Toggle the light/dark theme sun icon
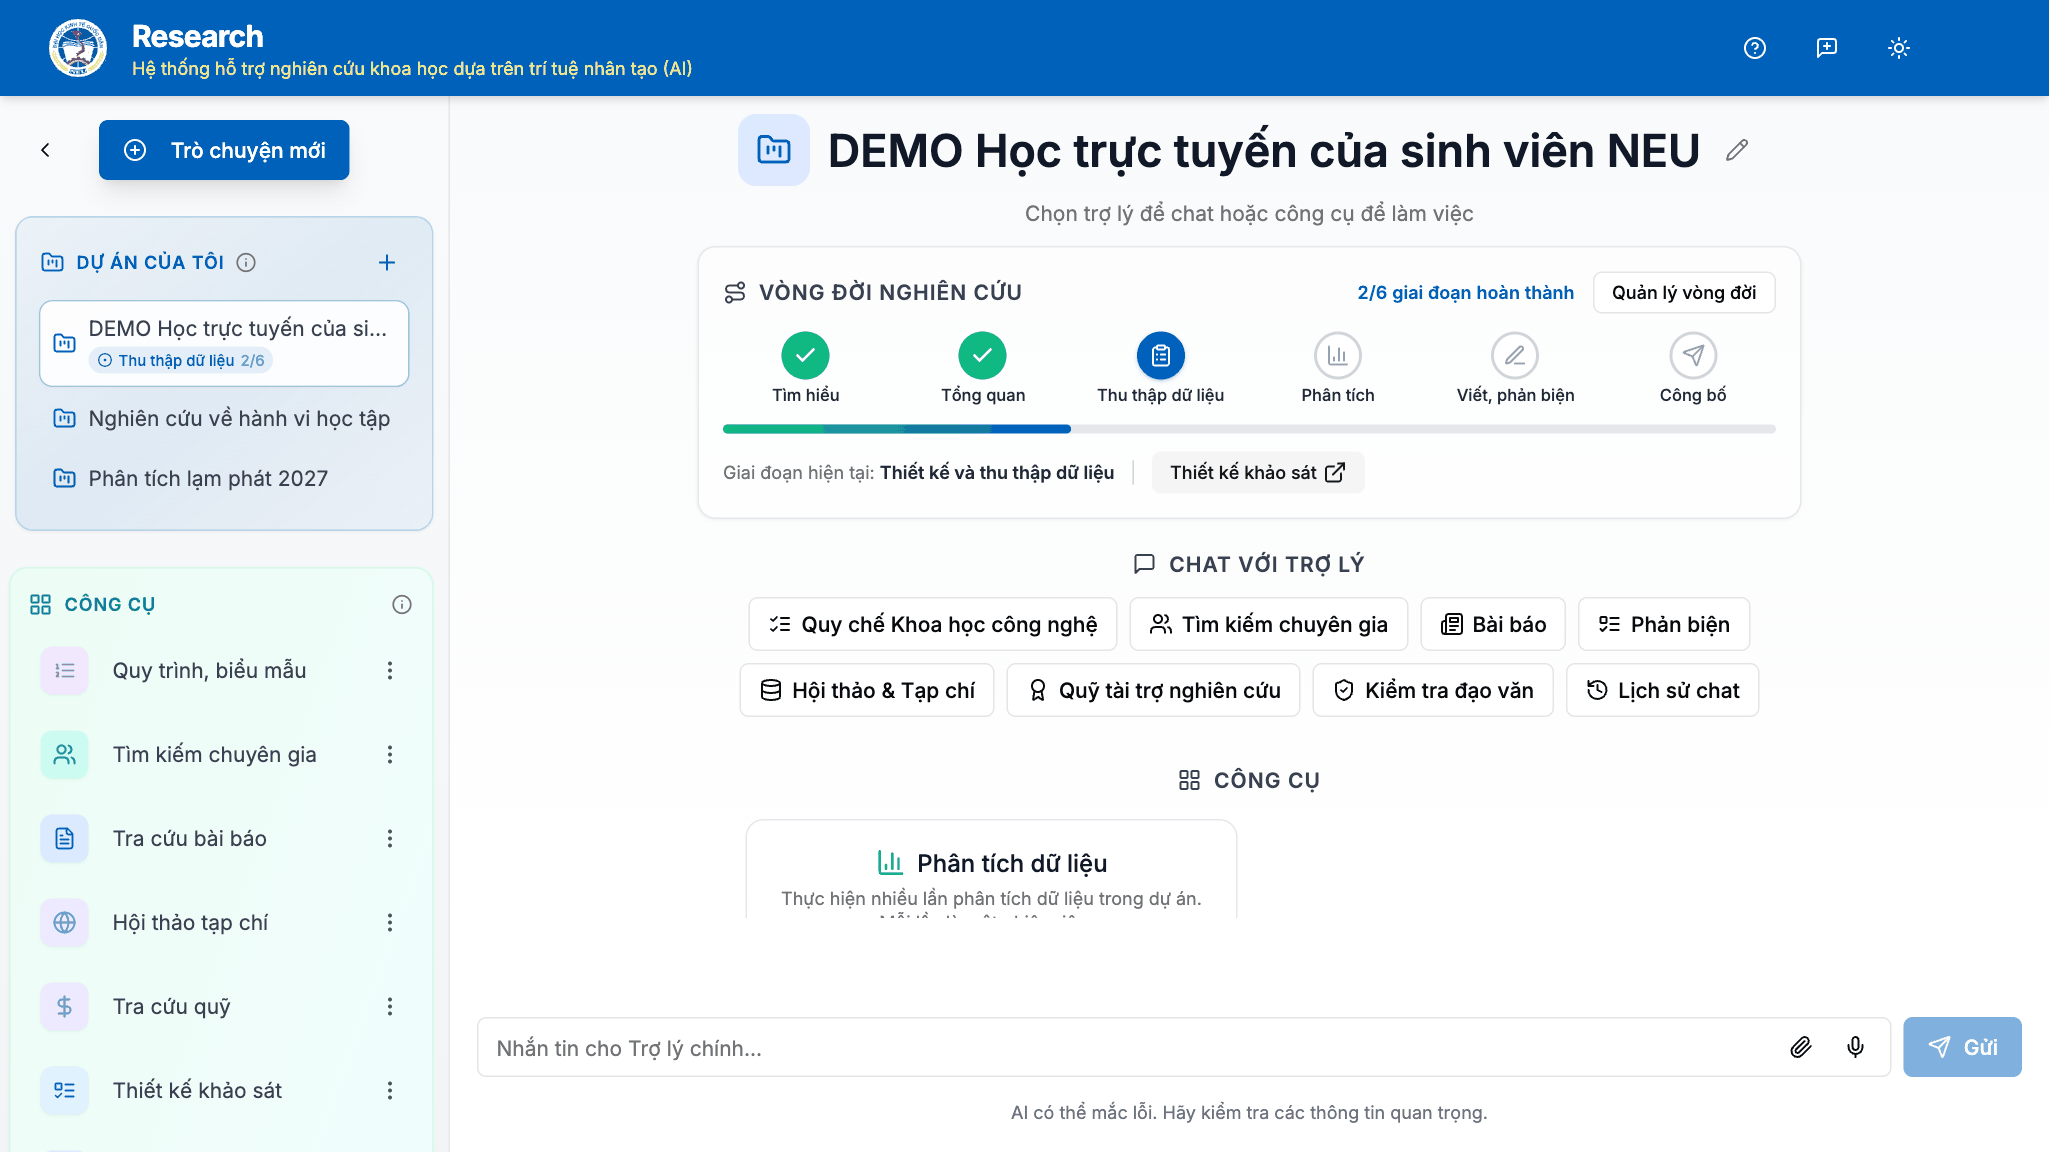Viewport: 2049px width, 1152px height. 1898,48
